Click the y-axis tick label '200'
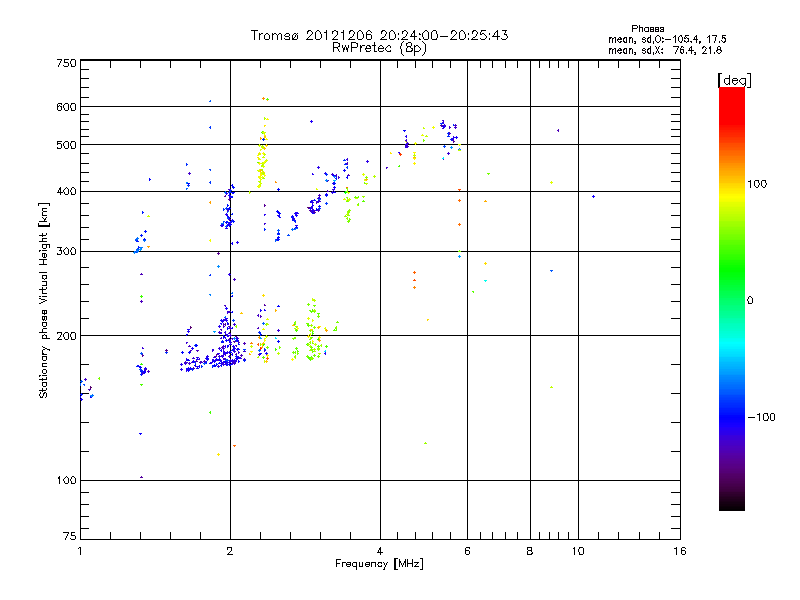The height and width of the screenshot is (600, 800). coord(67,336)
